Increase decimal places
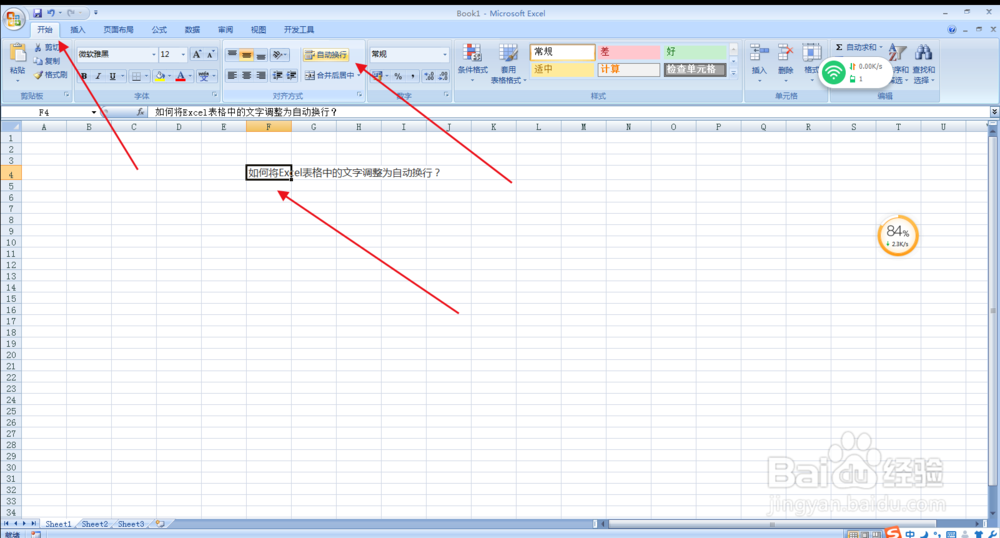This screenshot has width=1000, height=538. point(429,76)
